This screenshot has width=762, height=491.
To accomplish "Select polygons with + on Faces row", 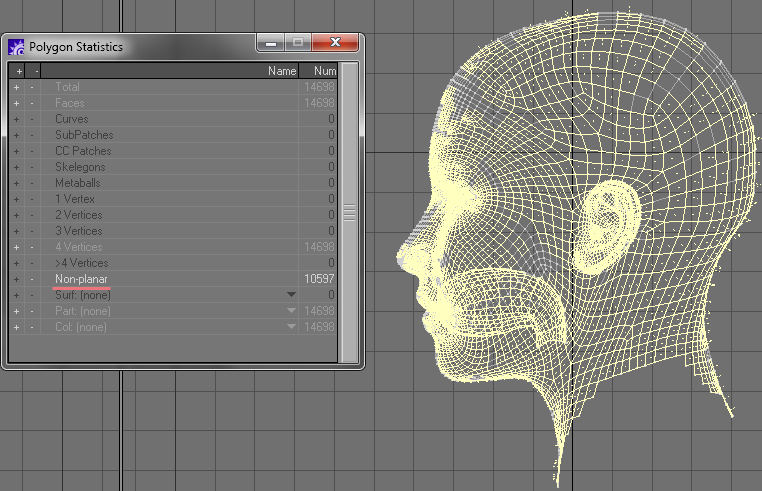I will pos(16,103).
